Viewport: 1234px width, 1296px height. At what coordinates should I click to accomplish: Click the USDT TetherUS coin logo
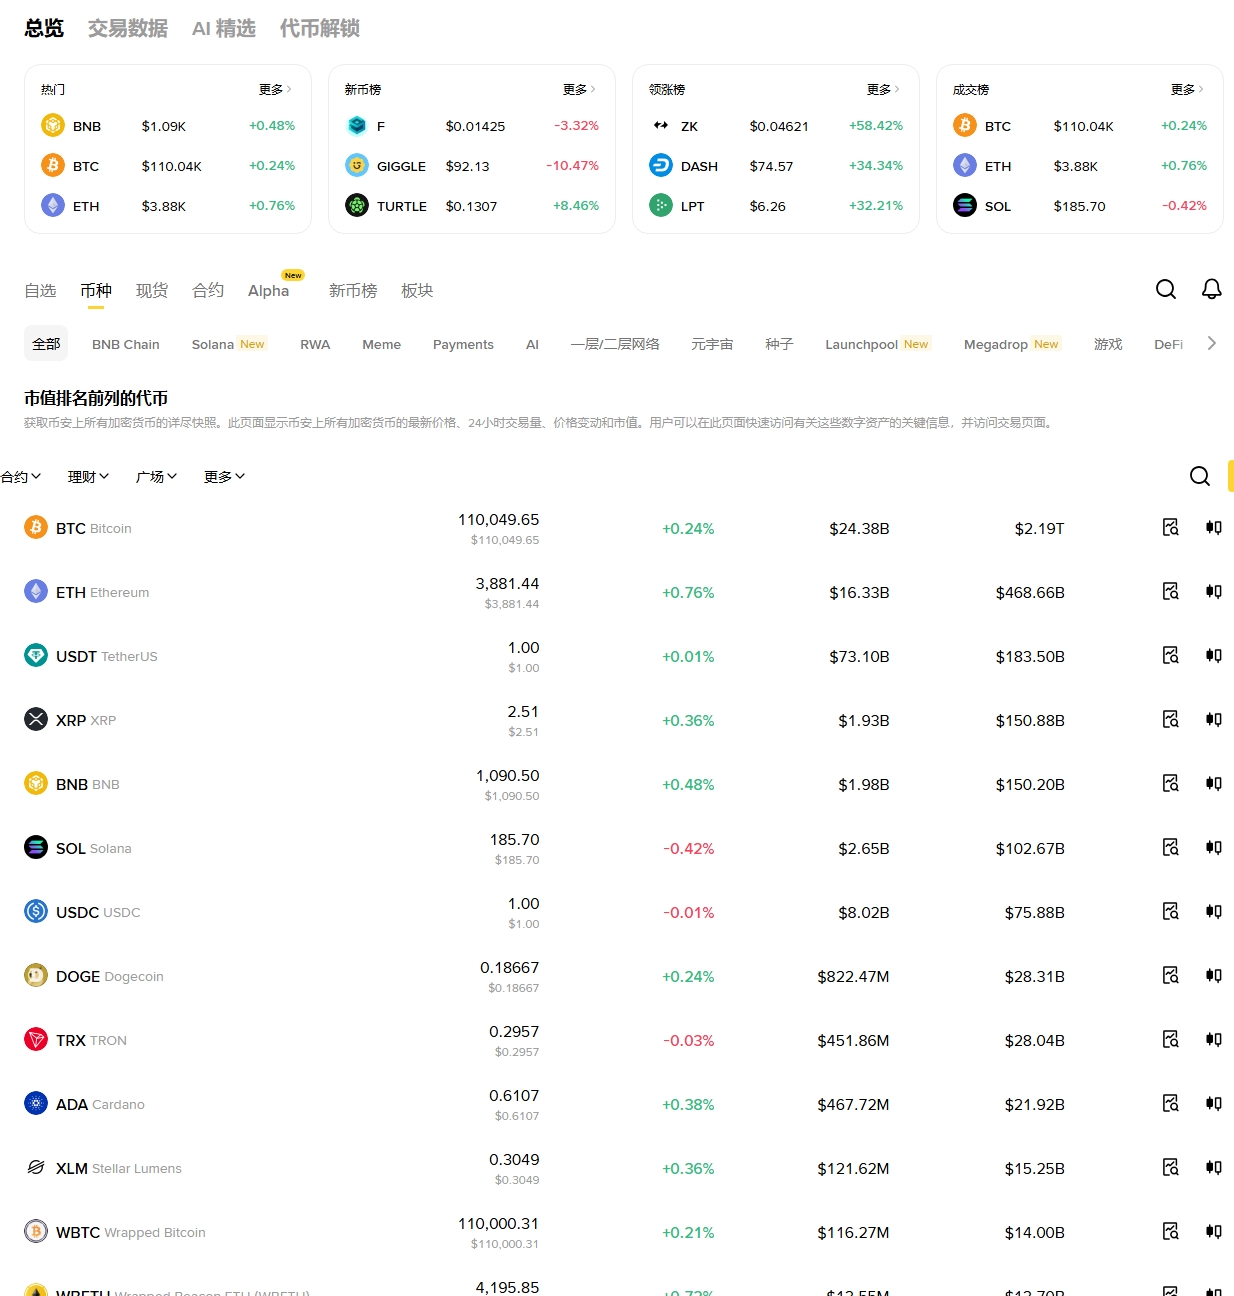click(x=36, y=656)
